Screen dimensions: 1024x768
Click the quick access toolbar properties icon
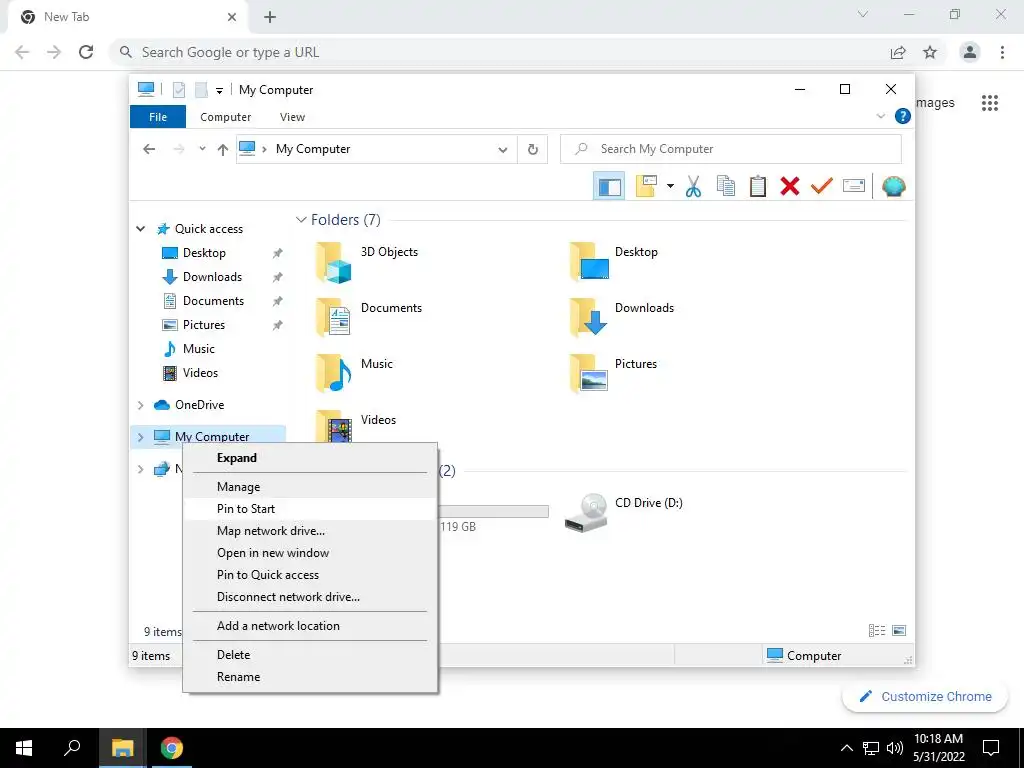178,90
